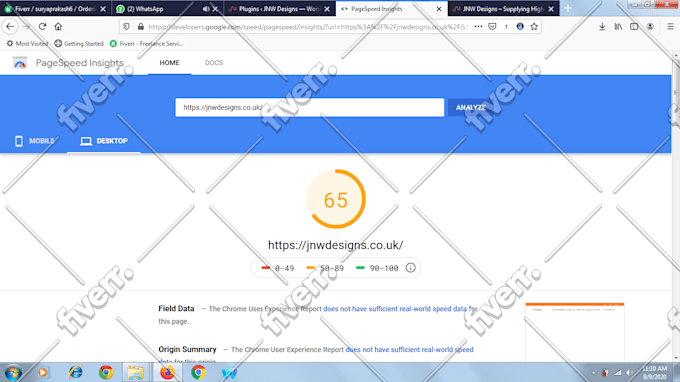680x382 pixels.
Task: Open the Firefox account icon
Action: 650,26
